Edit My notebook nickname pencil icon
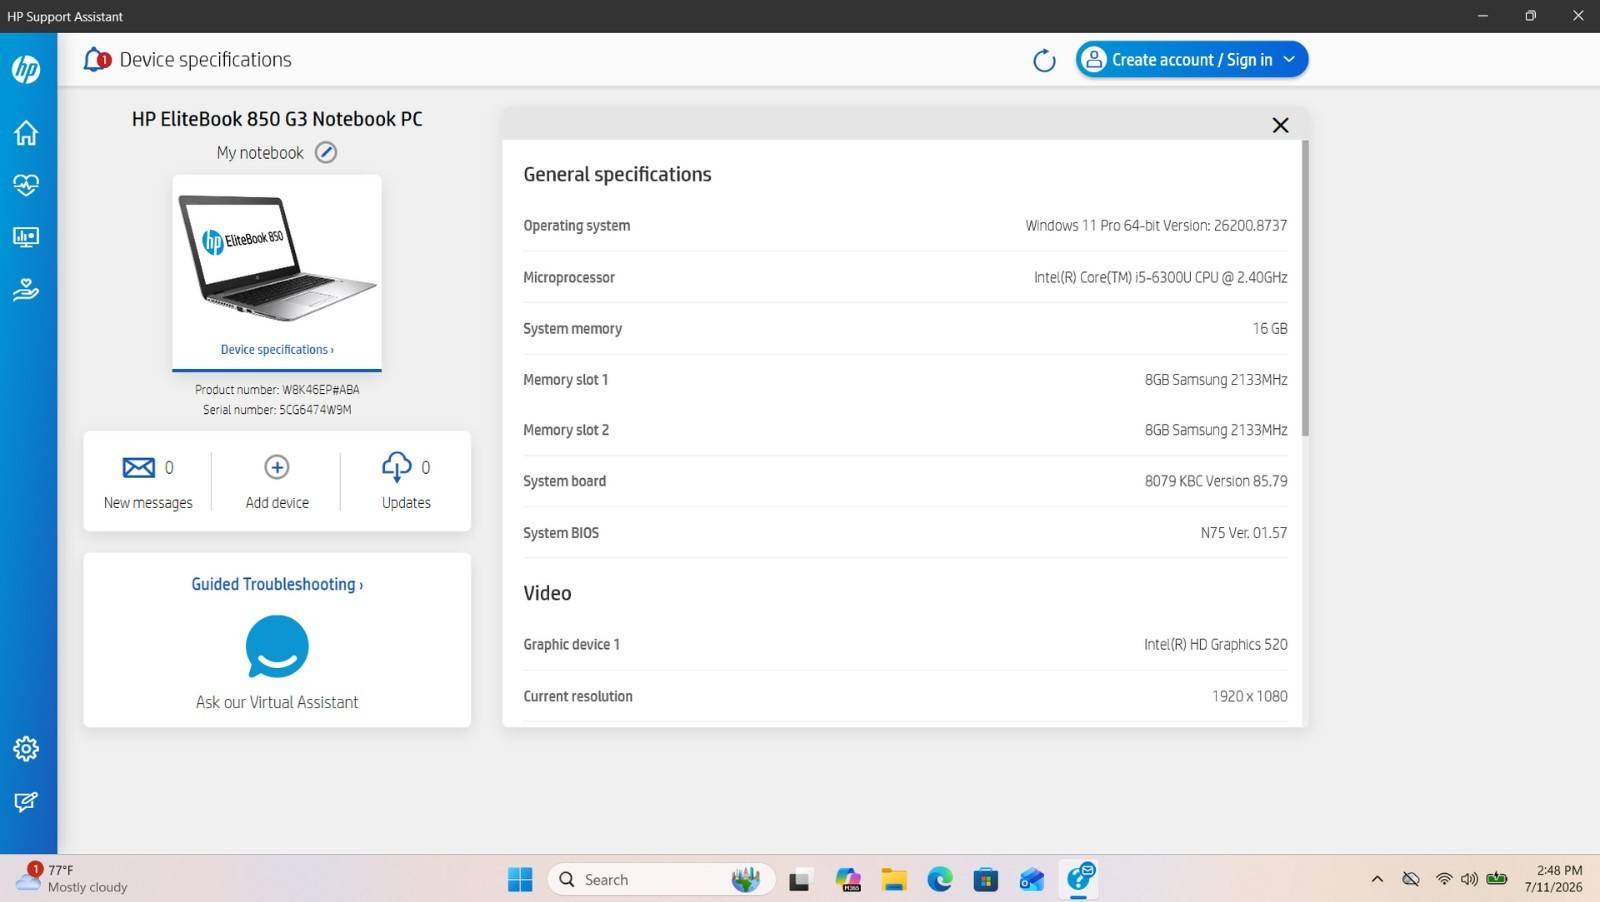1600x902 pixels. click(326, 153)
